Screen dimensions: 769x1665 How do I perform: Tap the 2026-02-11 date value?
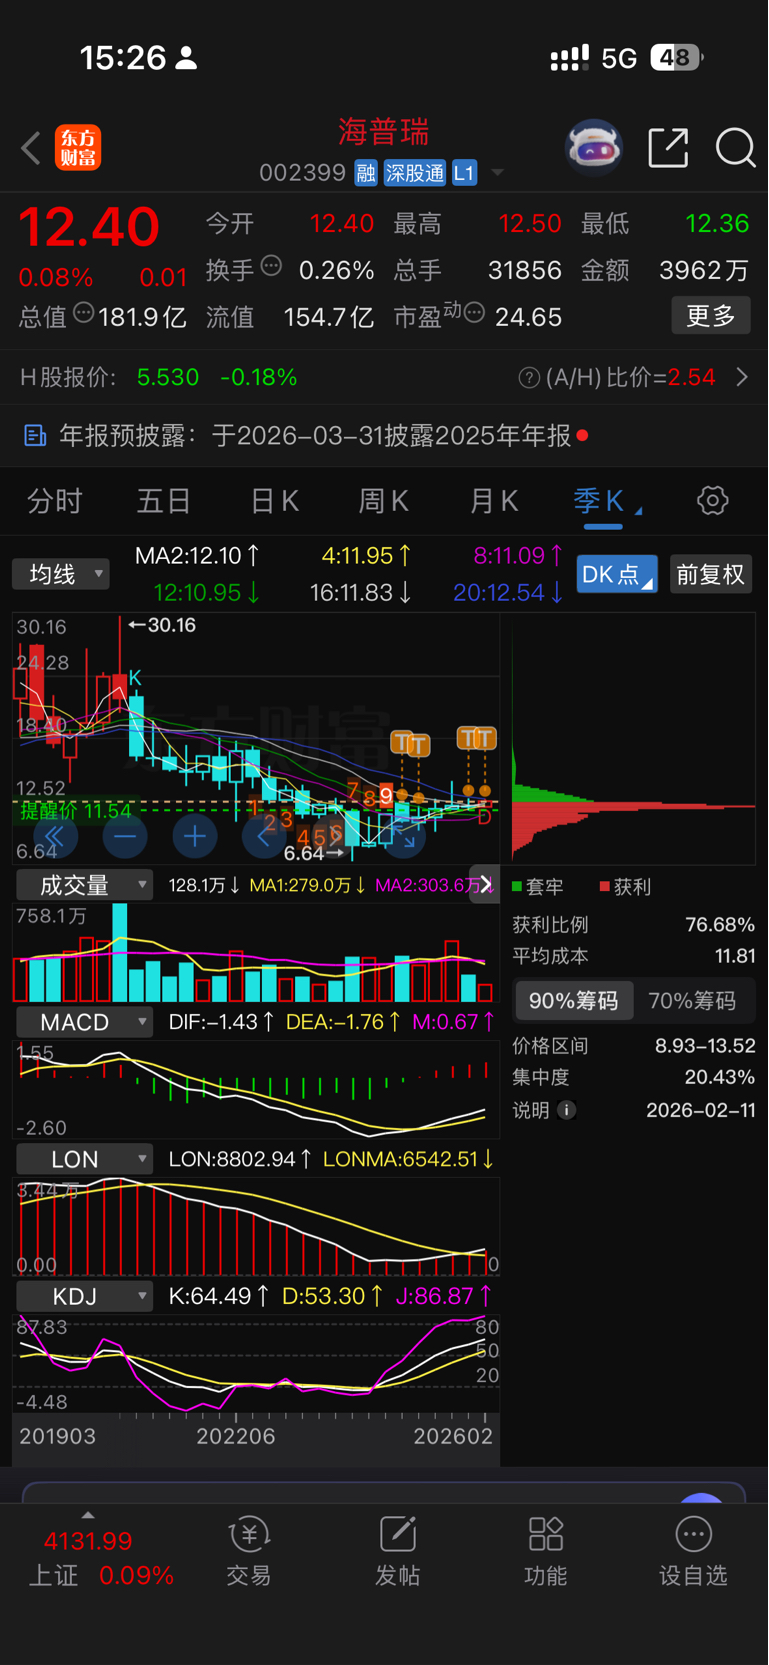click(701, 1110)
